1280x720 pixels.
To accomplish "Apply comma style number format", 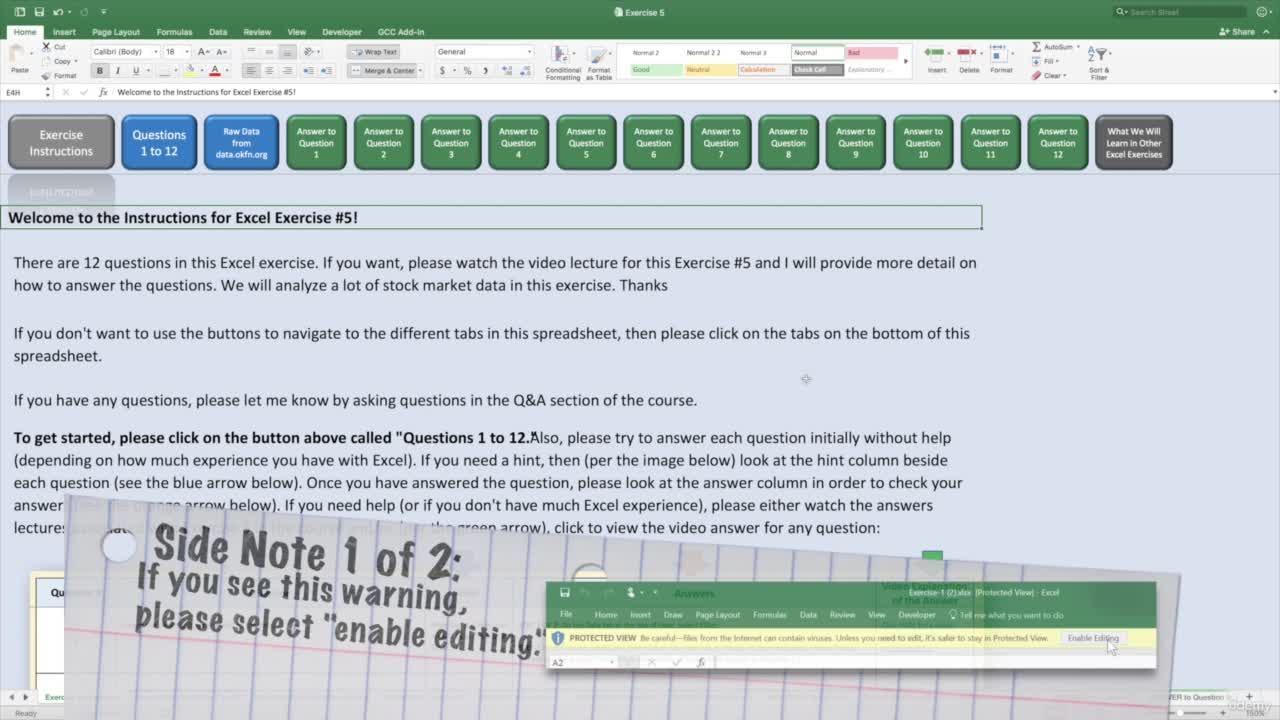I will (x=485, y=70).
